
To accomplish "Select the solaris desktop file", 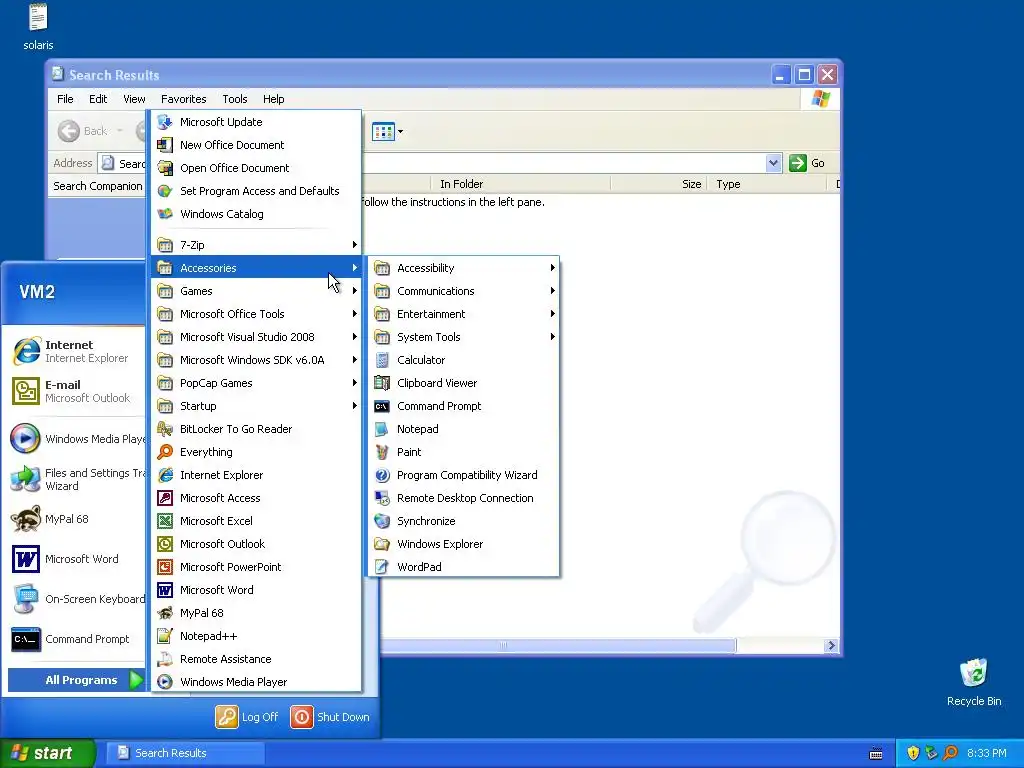I will pyautogui.click(x=38, y=27).
